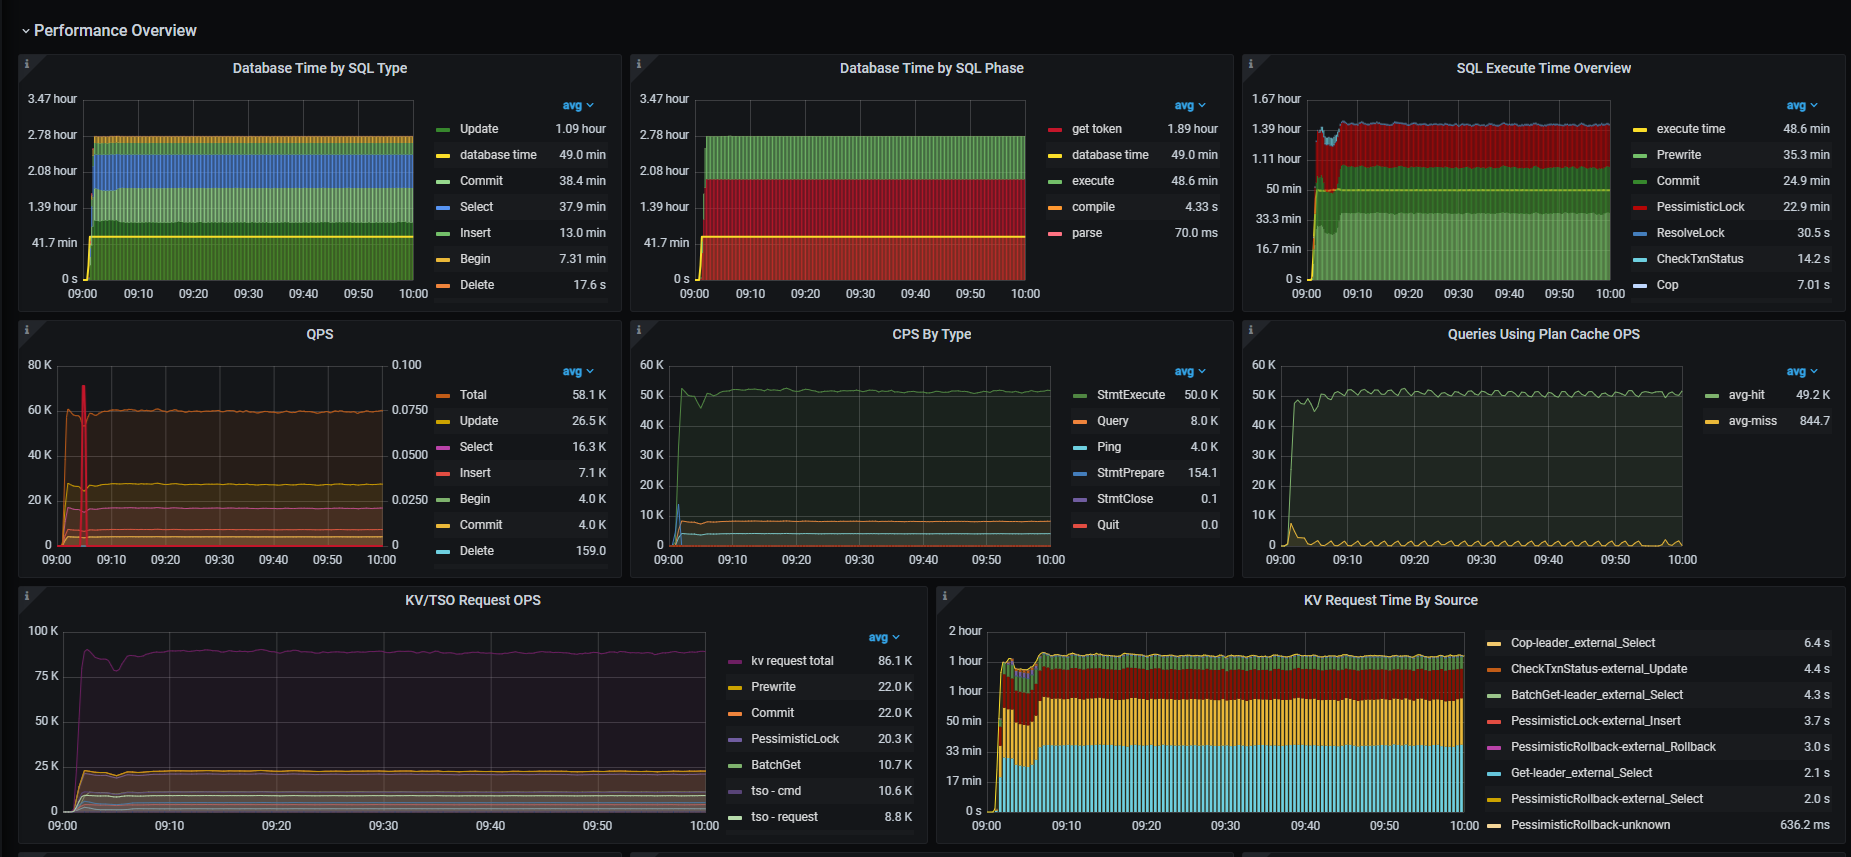Toggle avg-miss series in Plan Cache legend
This screenshot has height=857, width=1851.
pyautogui.click(x=1752, y=421)
